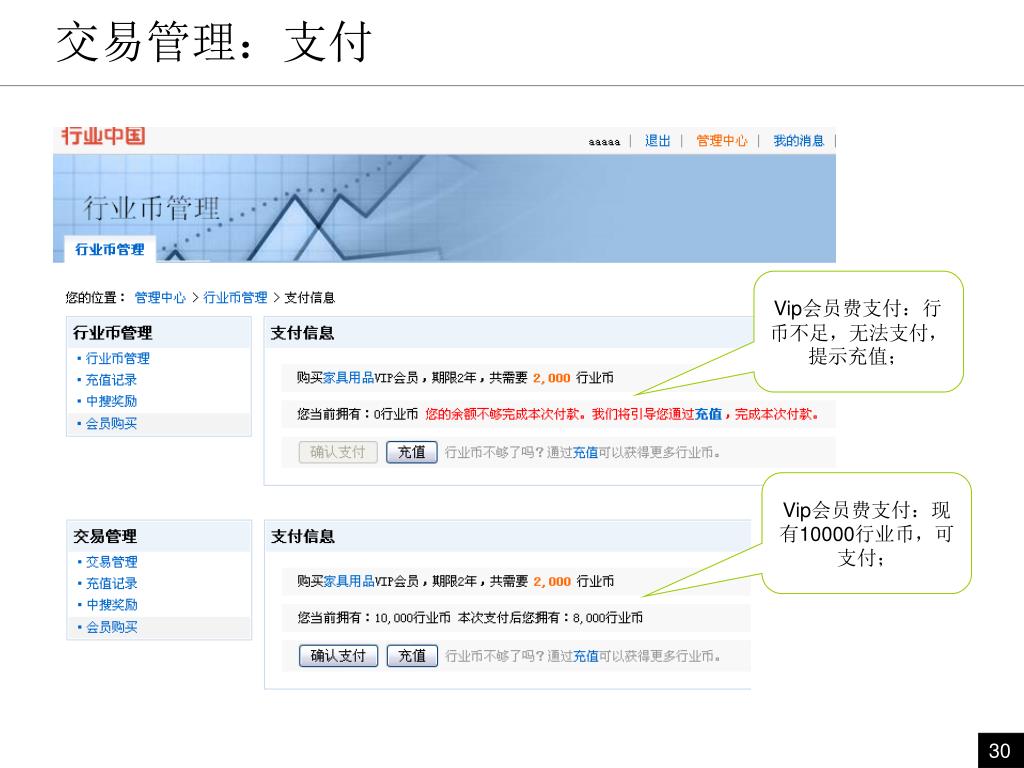
Task: Click the 交易管理 sidebar heading
Action: point(105,537)
